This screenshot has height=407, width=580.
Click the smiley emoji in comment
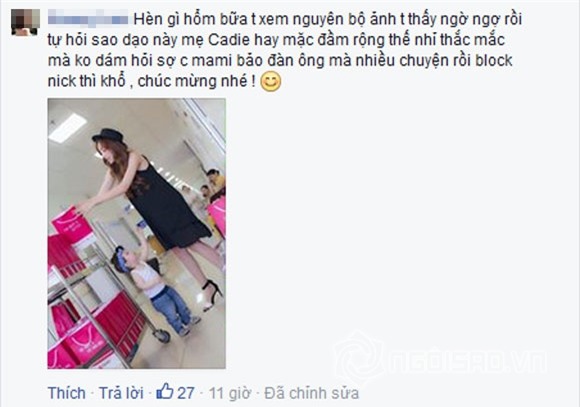[x=271, y=82]
